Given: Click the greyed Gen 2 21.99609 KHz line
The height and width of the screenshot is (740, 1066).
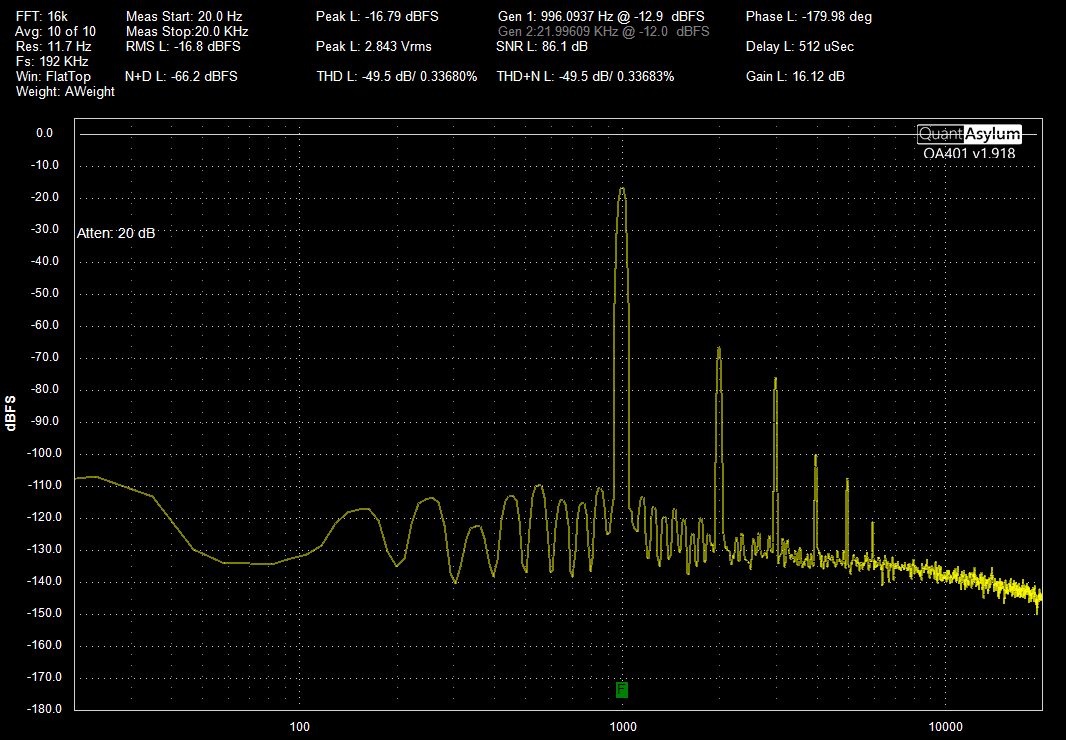Looking at the screenshot, I should pos(604,31).
